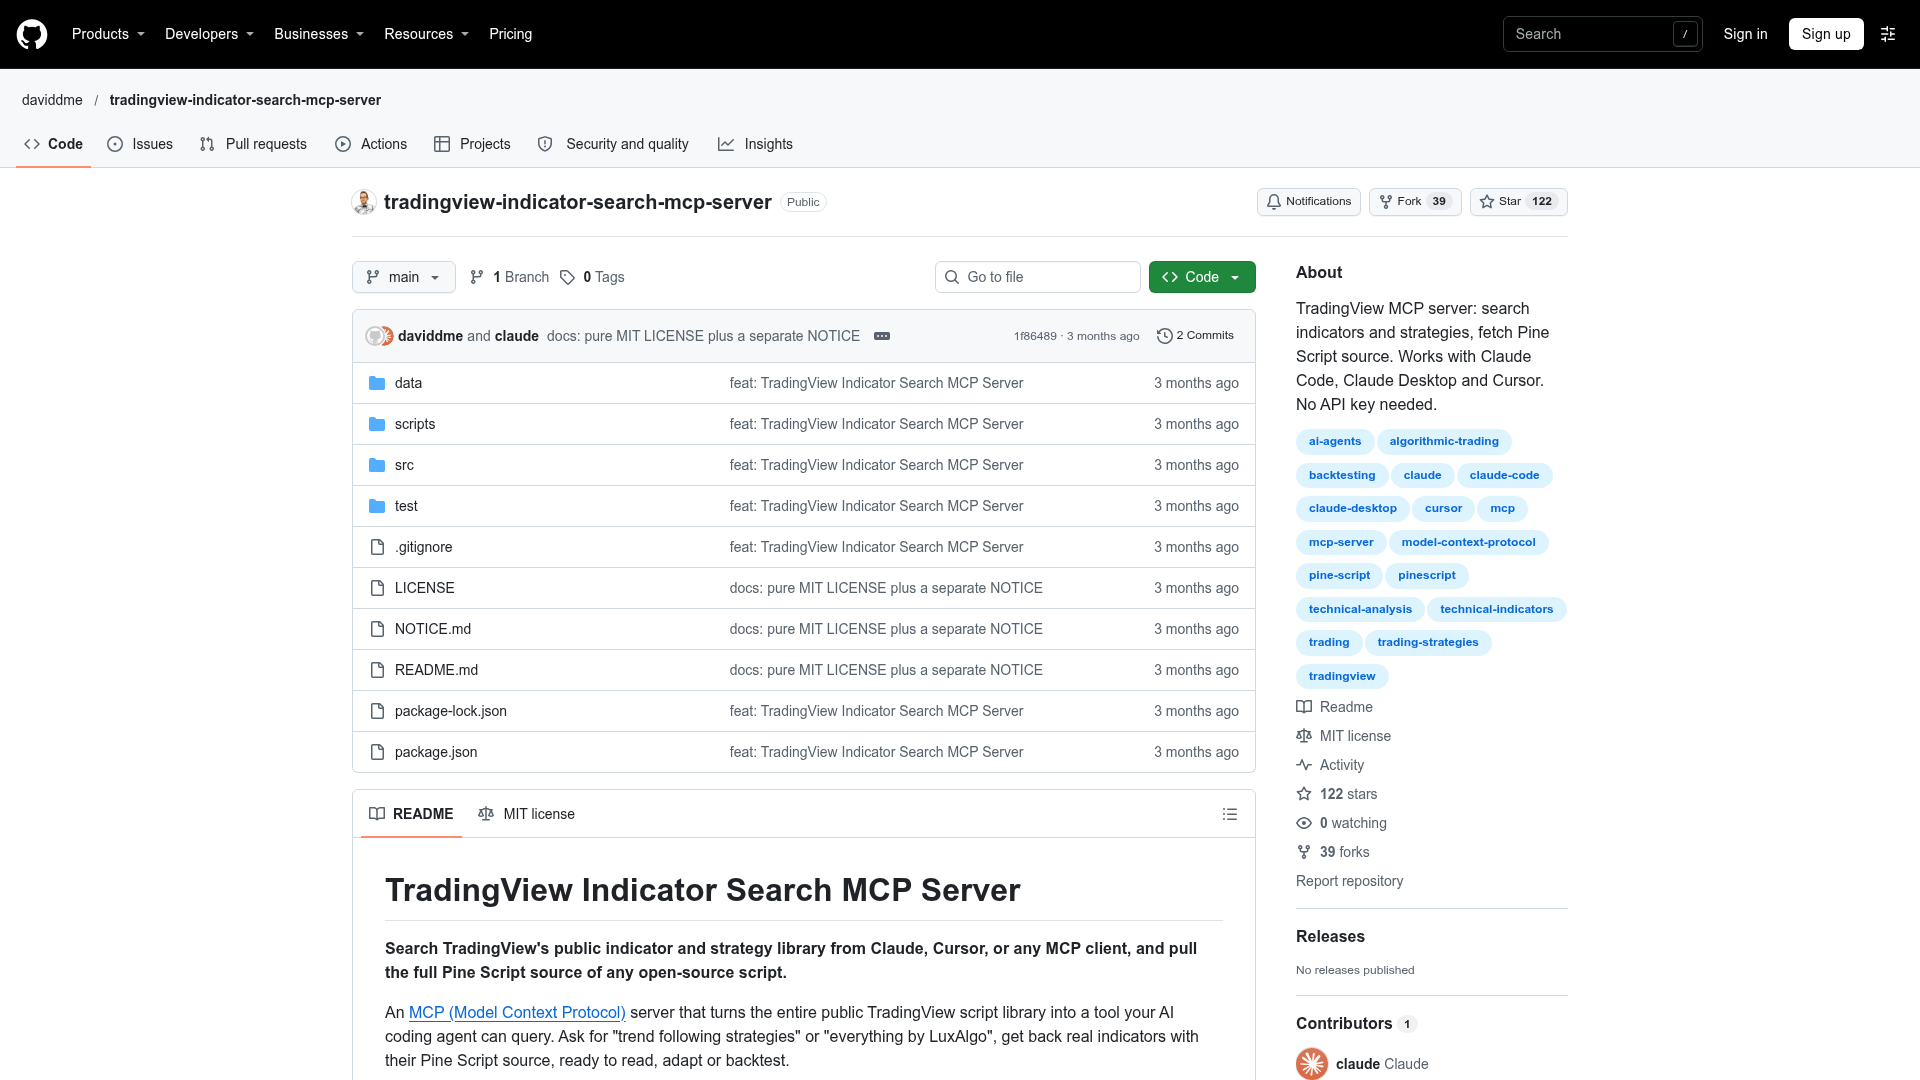Click the ai-agents topic tag

click(x=1335, y=441)
